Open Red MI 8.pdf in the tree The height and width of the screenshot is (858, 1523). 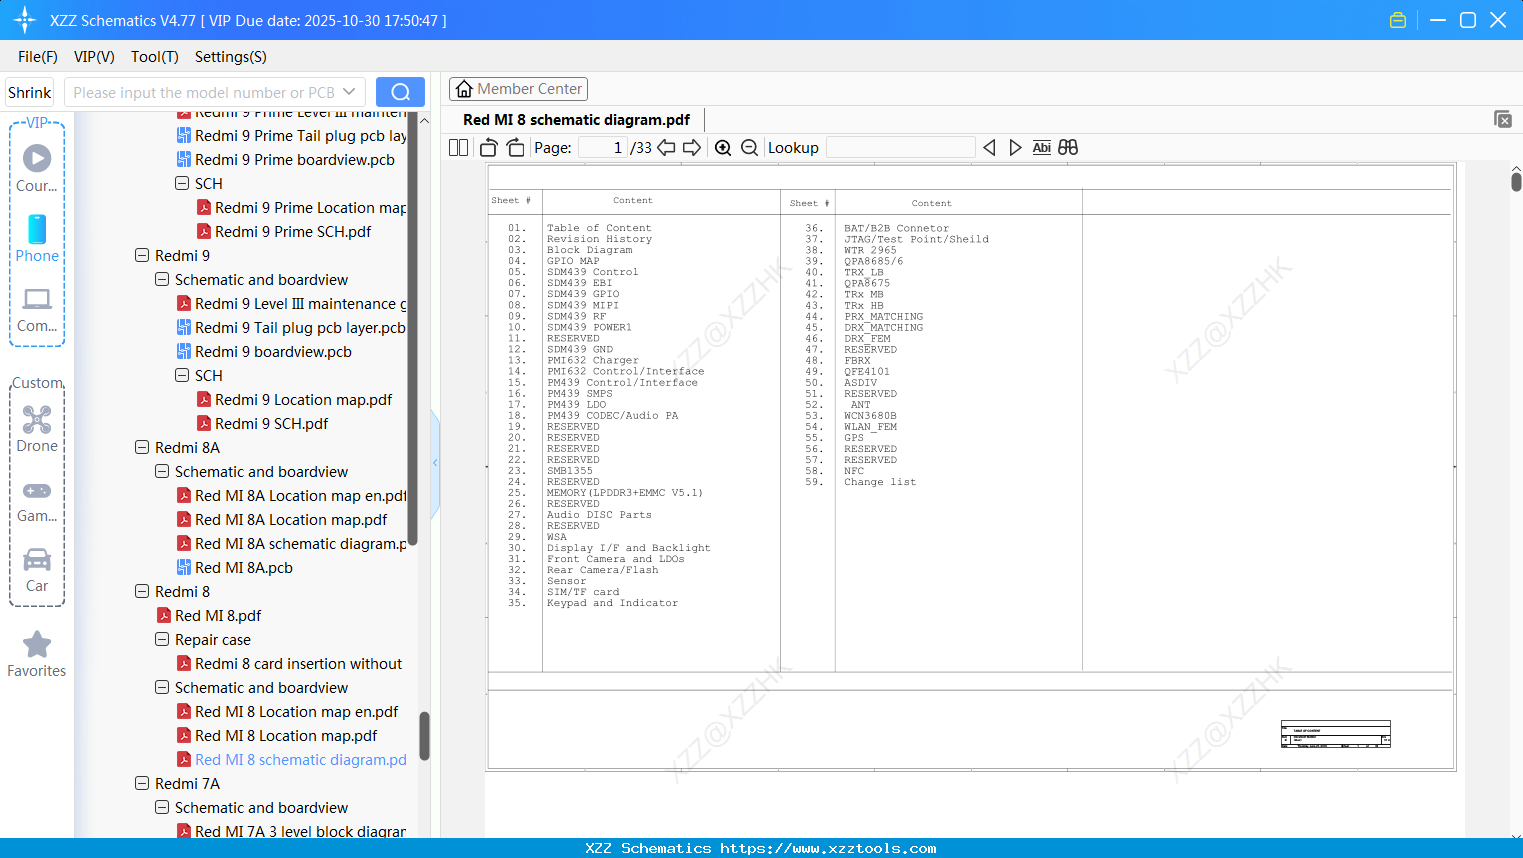tap(218, 616)
